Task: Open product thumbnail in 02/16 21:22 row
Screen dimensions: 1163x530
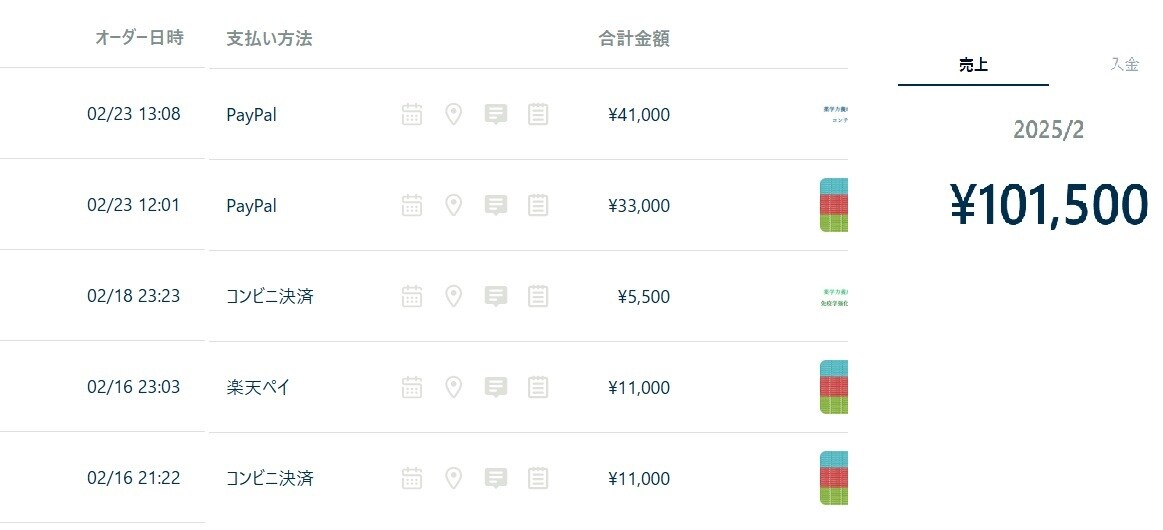Action: (834, 478)
